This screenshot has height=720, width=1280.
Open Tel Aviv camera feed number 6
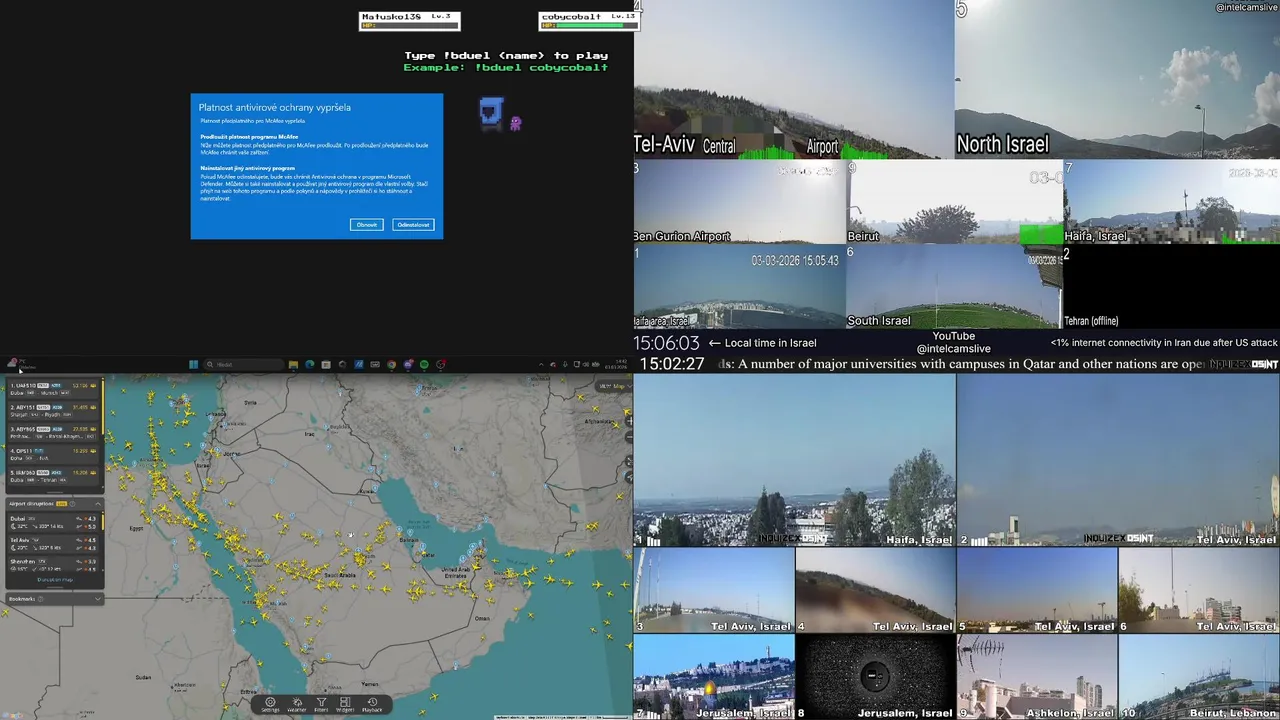point(1199,590)
